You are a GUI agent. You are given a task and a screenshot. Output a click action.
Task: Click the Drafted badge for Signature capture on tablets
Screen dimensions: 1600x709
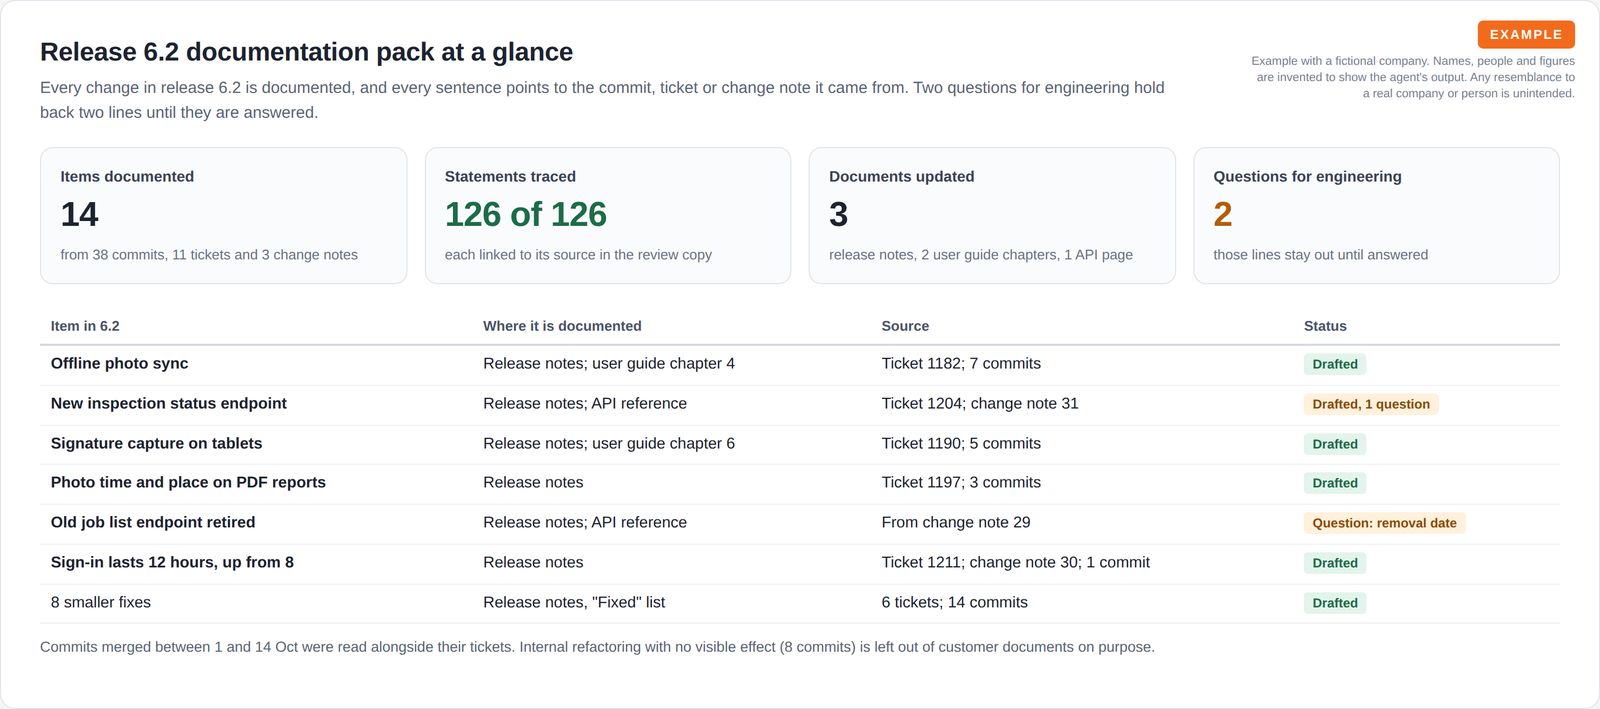[1335, 444]
